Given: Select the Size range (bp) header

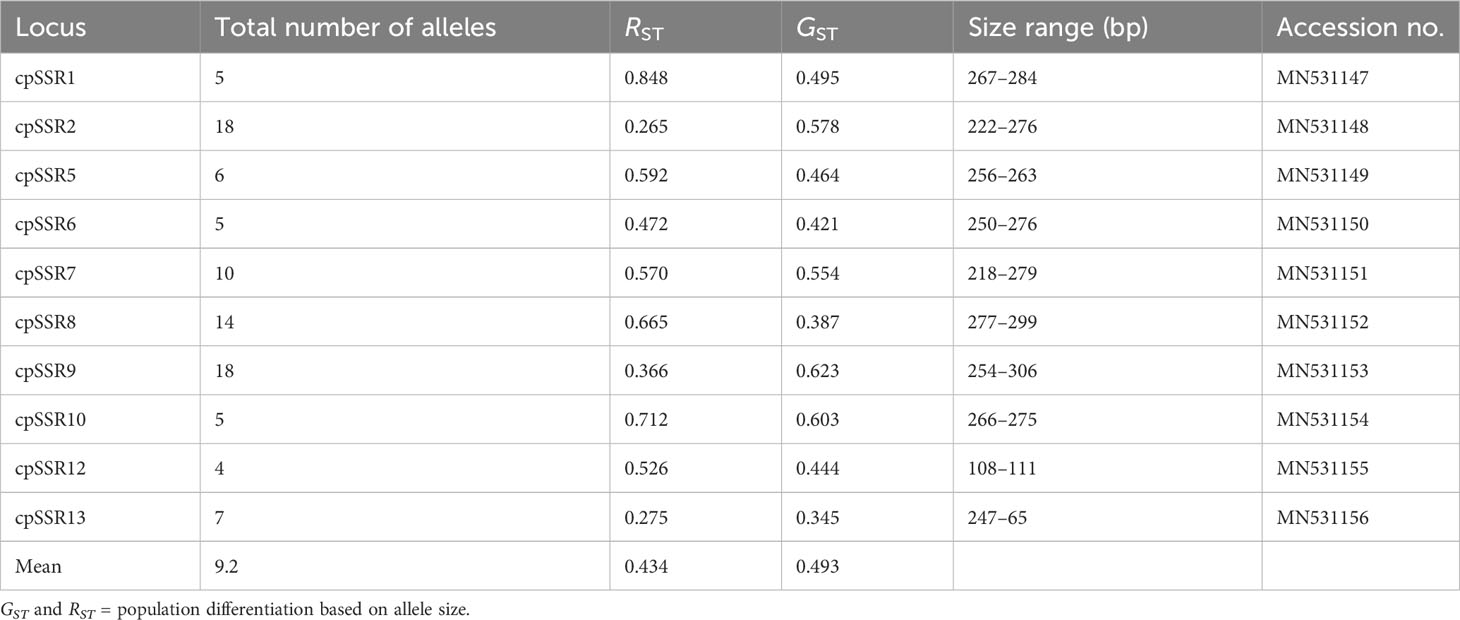Looking at the screenshot, I should pyautogui.click(x=1057, y=28).
